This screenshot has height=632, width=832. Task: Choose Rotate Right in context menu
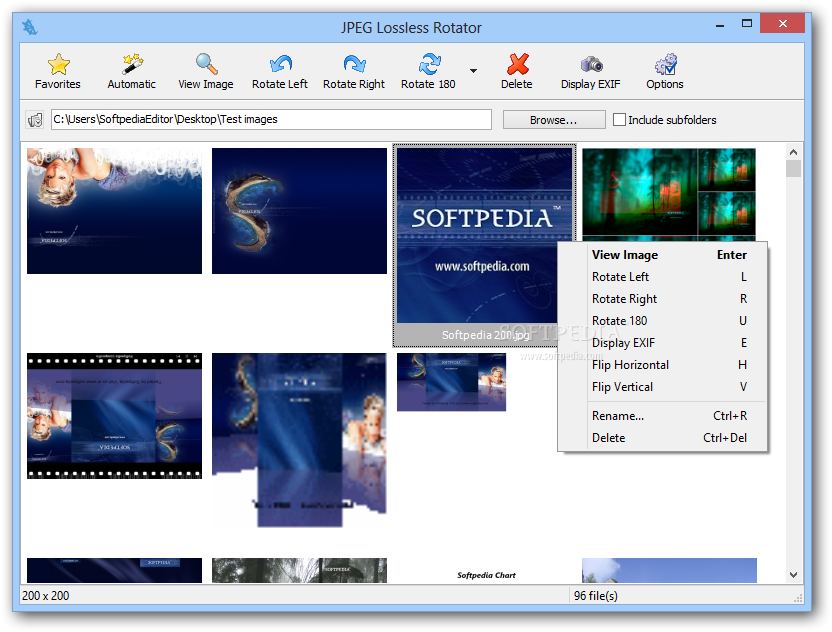tap(662, 299)
